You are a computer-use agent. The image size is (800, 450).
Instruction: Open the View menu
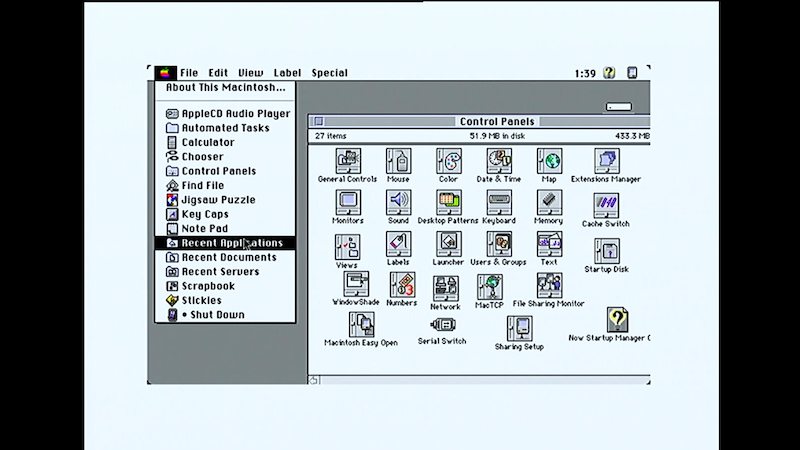(251, 73)
